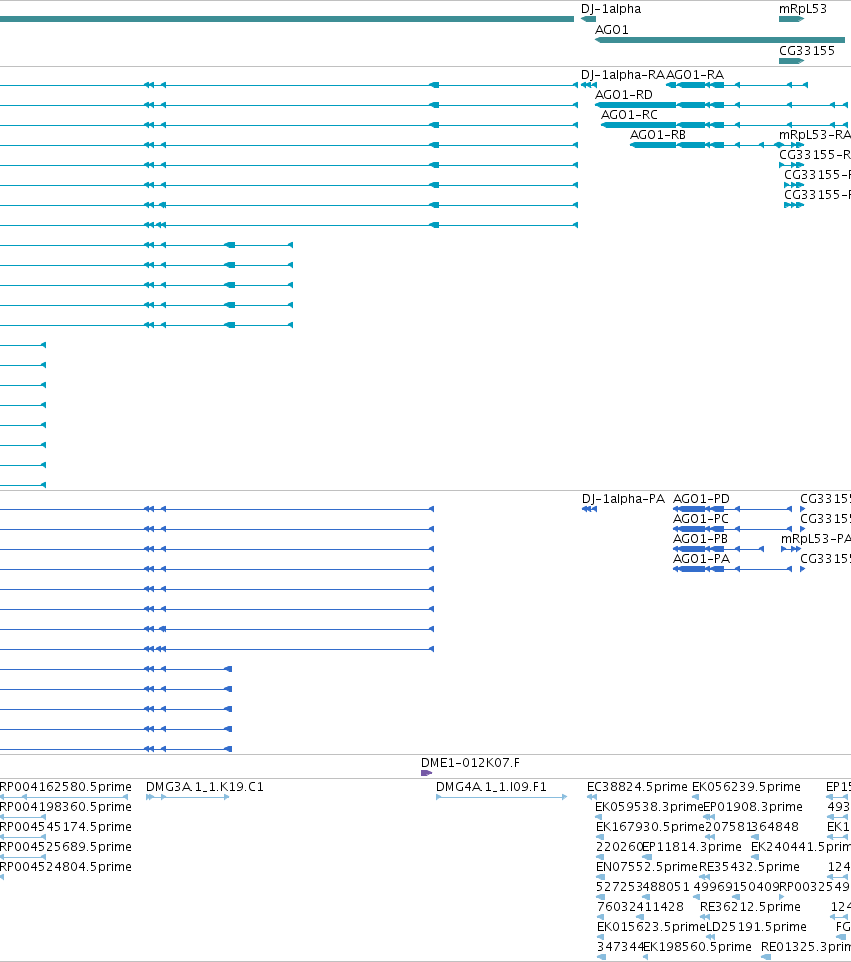Click the DME1-012K07.F label
The image size is (851, 962).
470,763
